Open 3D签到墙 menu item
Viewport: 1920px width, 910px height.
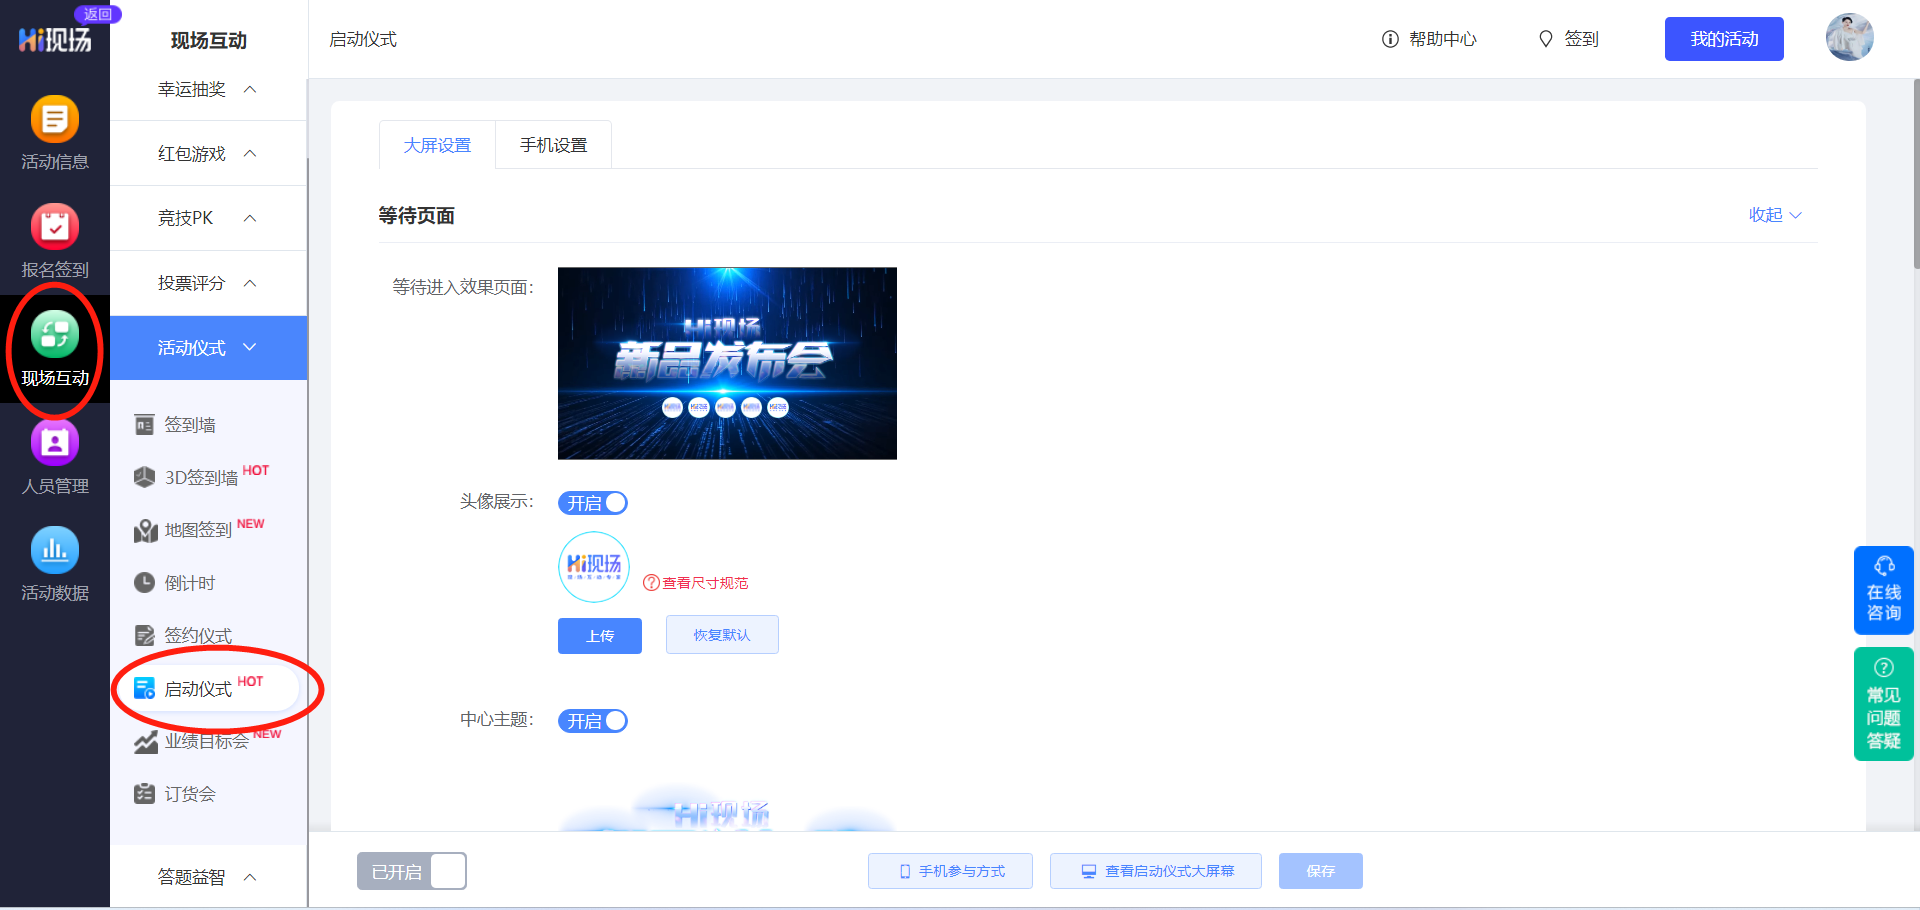tap(201, 477)
